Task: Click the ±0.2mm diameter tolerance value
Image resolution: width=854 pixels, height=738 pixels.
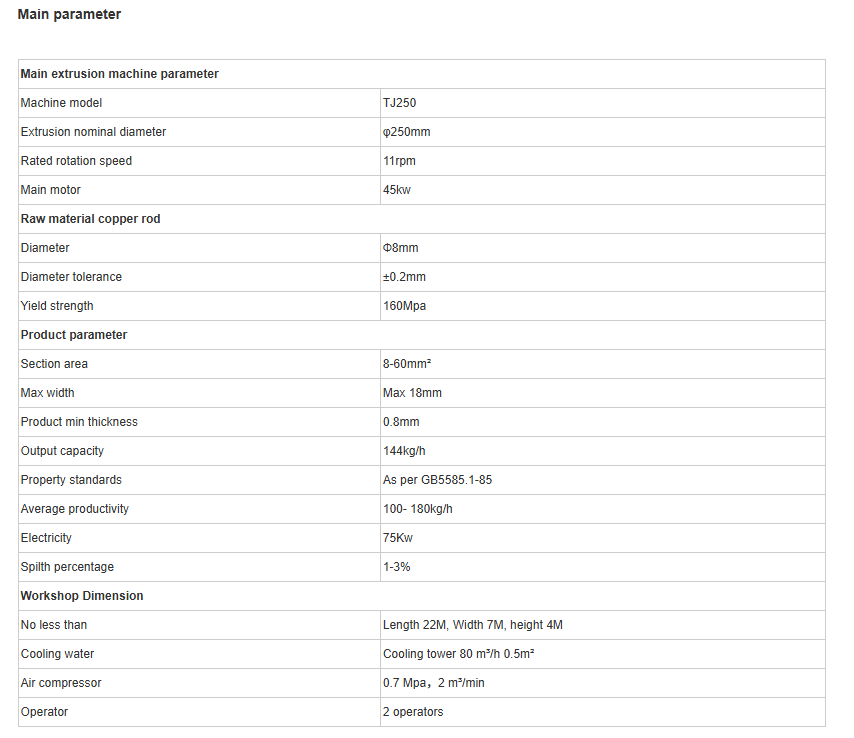Action: coord(404,277)
